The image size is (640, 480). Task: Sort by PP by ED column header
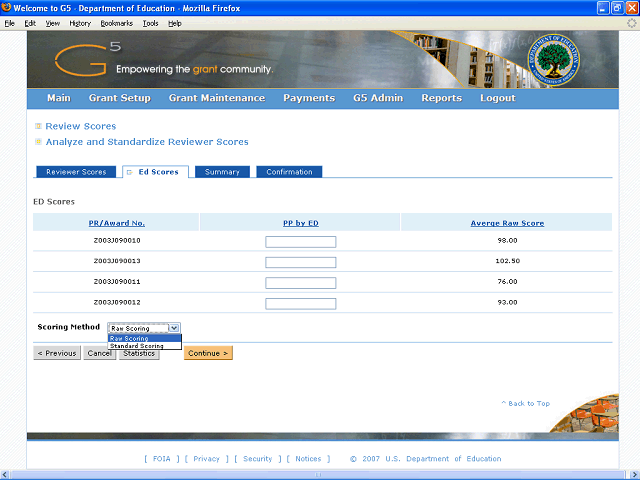pyautogui.click(x=301, y=223)
